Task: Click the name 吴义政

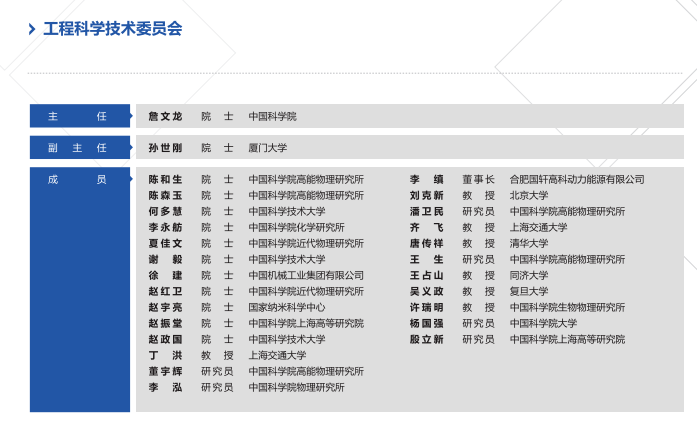Action: [x=427, y=292]
